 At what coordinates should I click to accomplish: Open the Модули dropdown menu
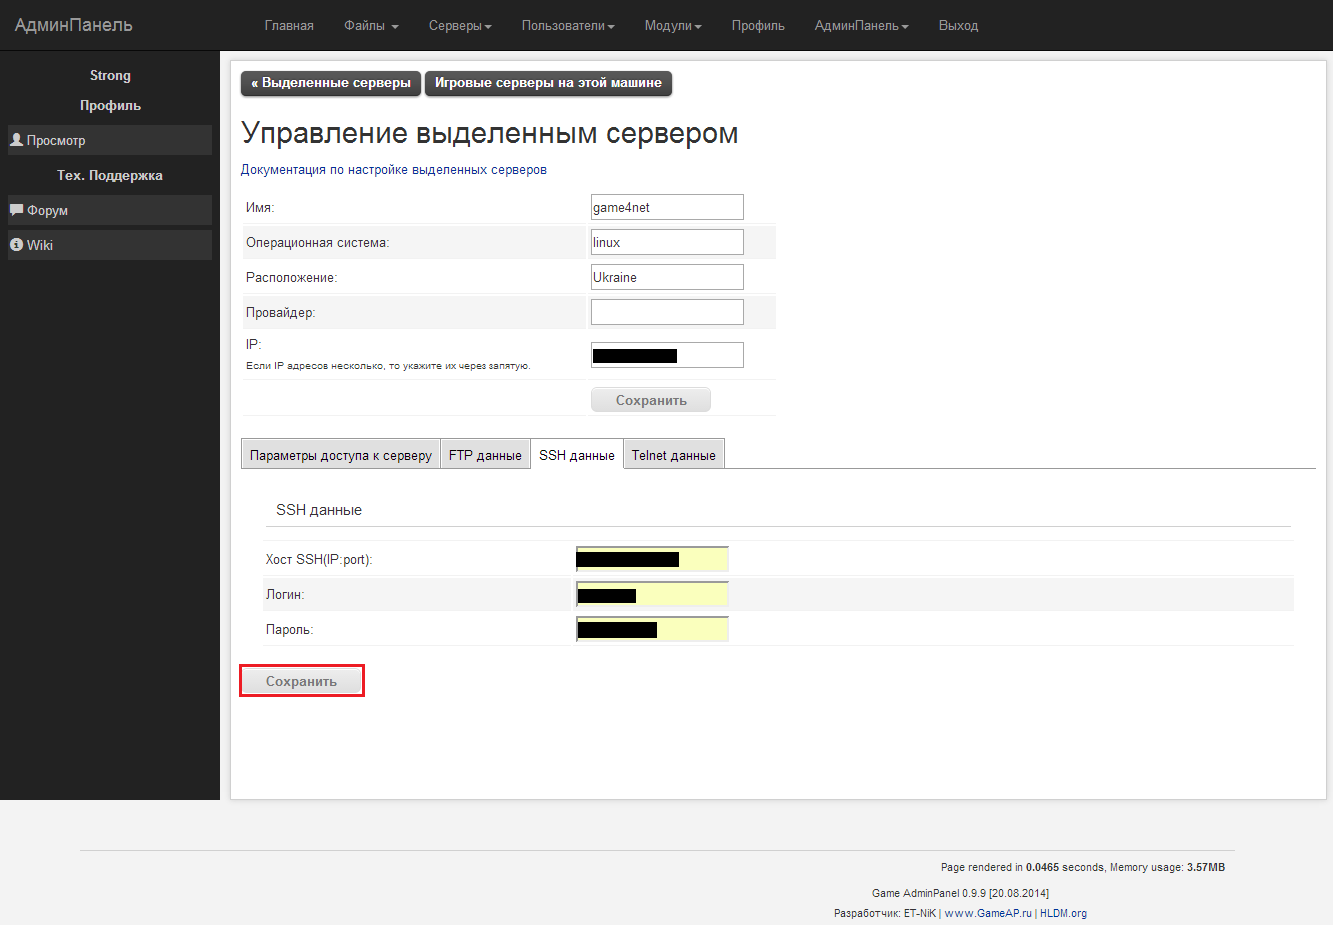coord(673,26)
